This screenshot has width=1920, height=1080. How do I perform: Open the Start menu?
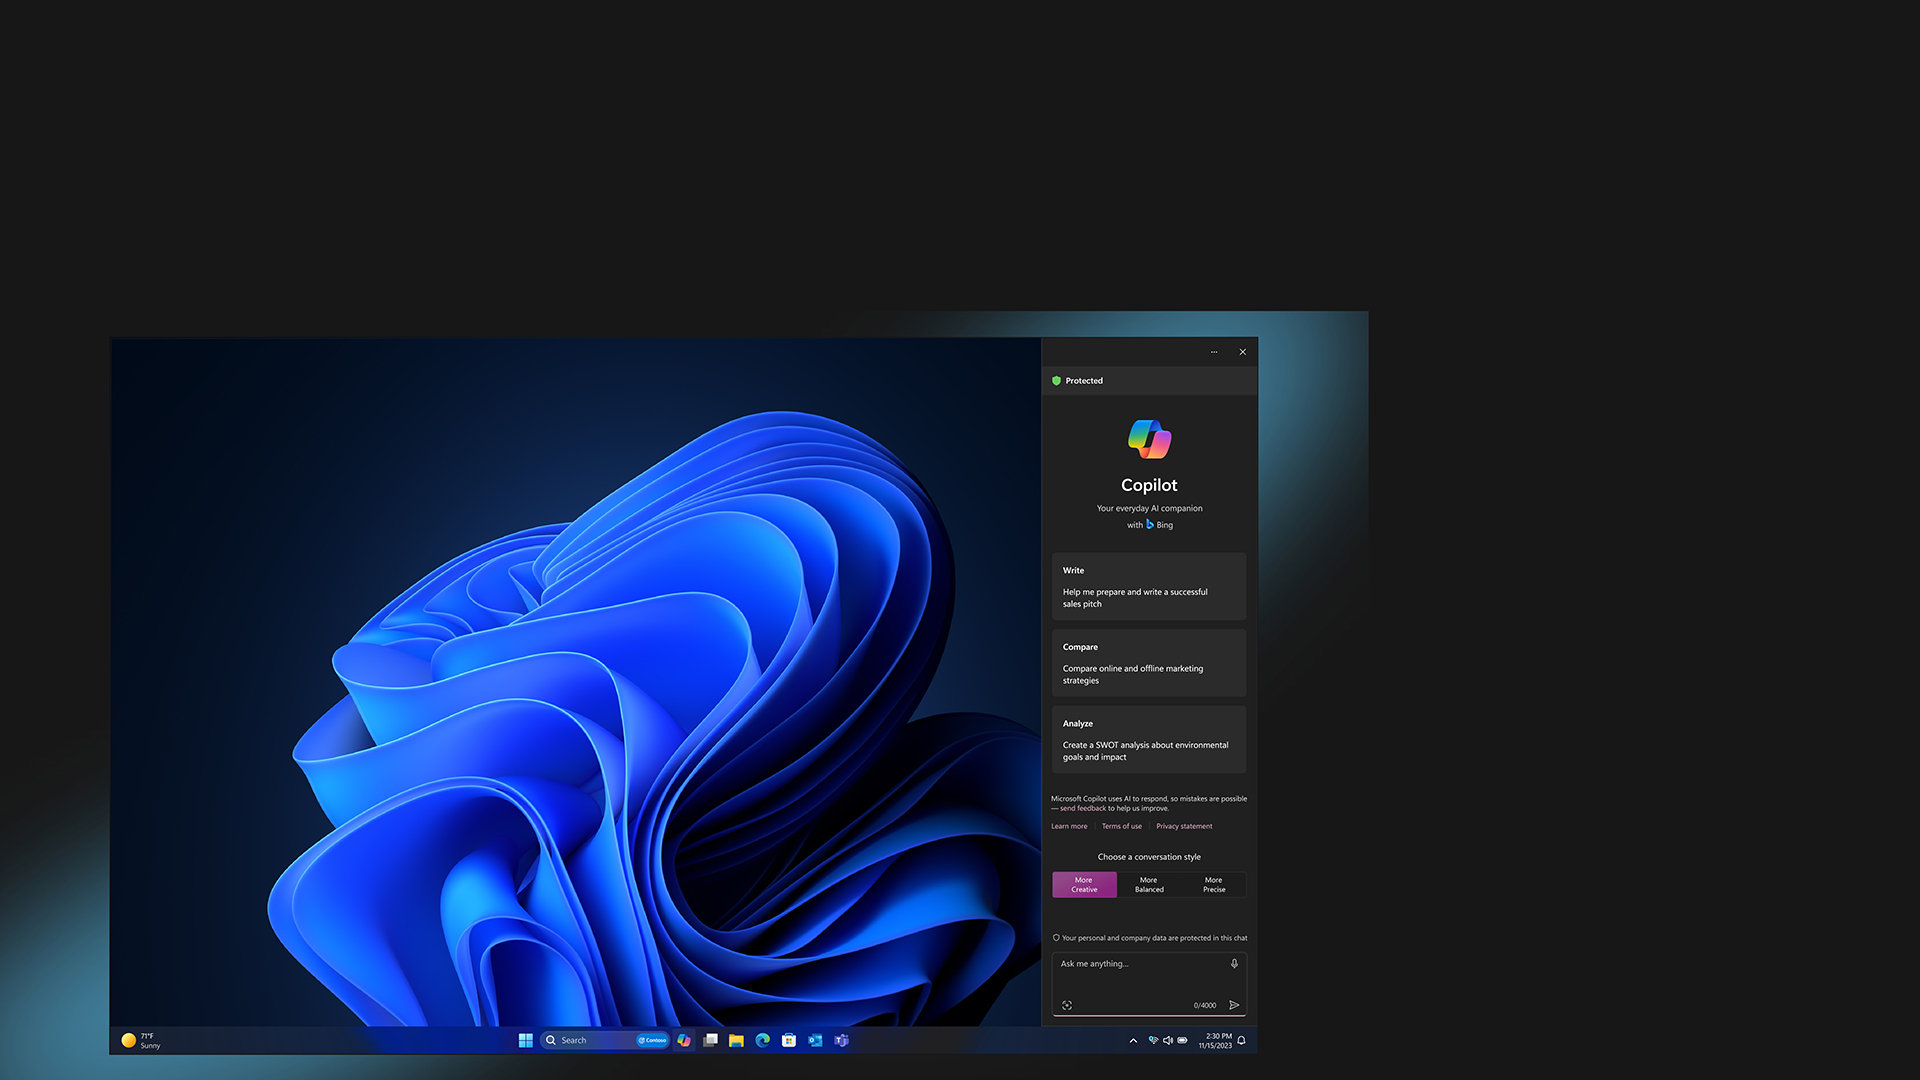pyautogui.click(x=525, y=1040)
